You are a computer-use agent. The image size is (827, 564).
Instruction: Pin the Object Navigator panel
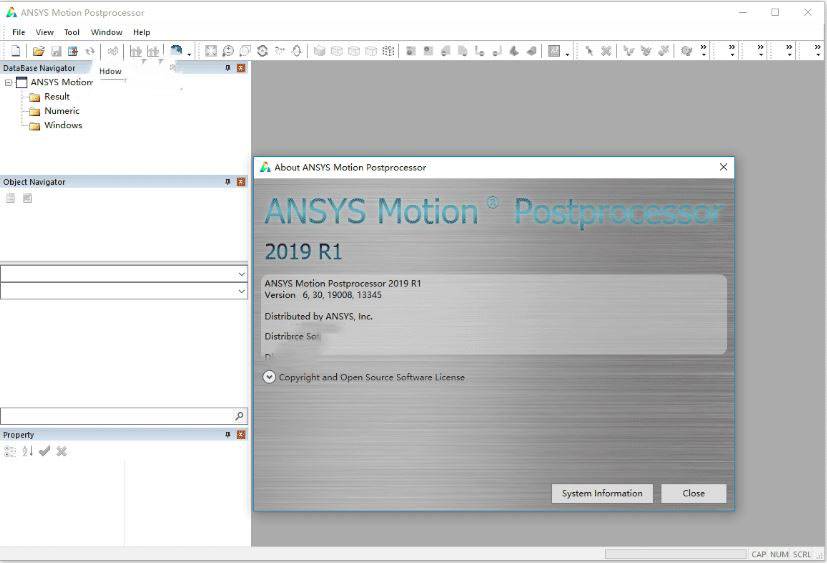click(x=228, y=182)
